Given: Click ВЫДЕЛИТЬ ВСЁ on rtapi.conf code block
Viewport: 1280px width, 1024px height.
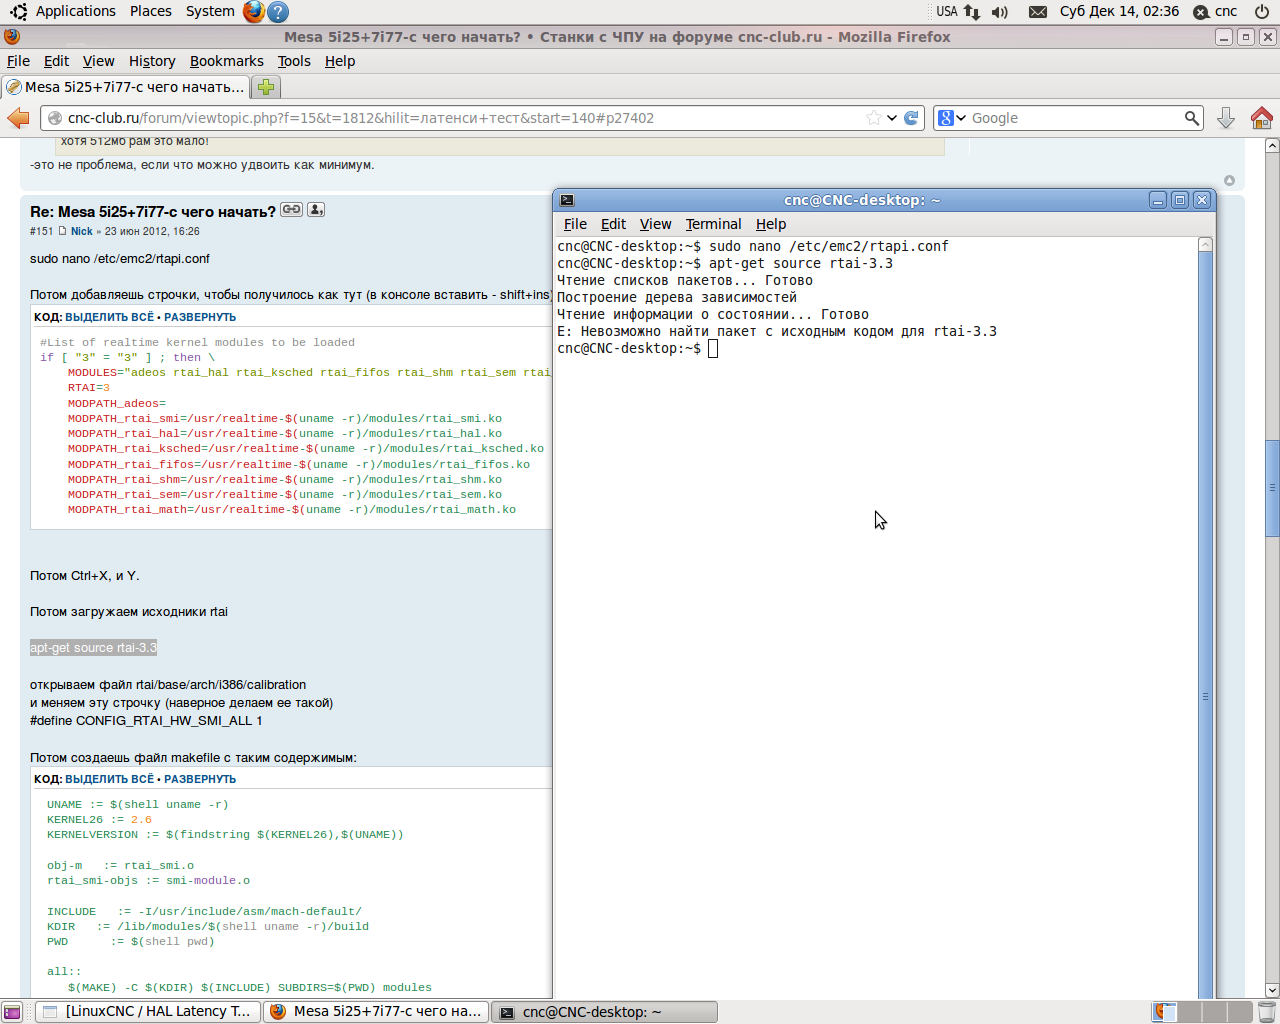Looking at the screenshot, I should (x=110, y=317).
